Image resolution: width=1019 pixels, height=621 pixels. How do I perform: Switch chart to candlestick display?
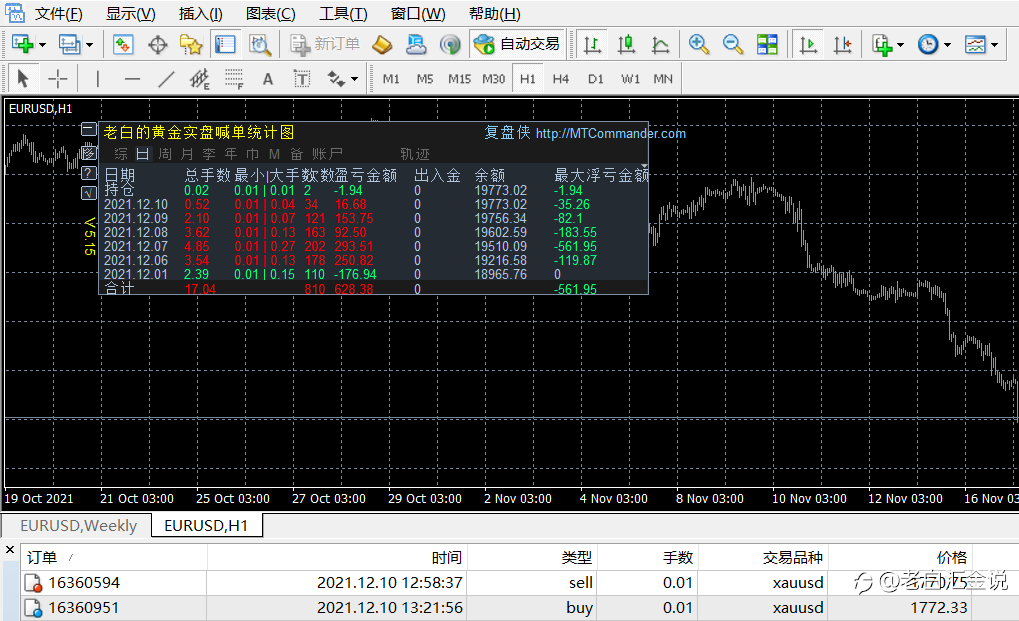[x=627, y=44]
